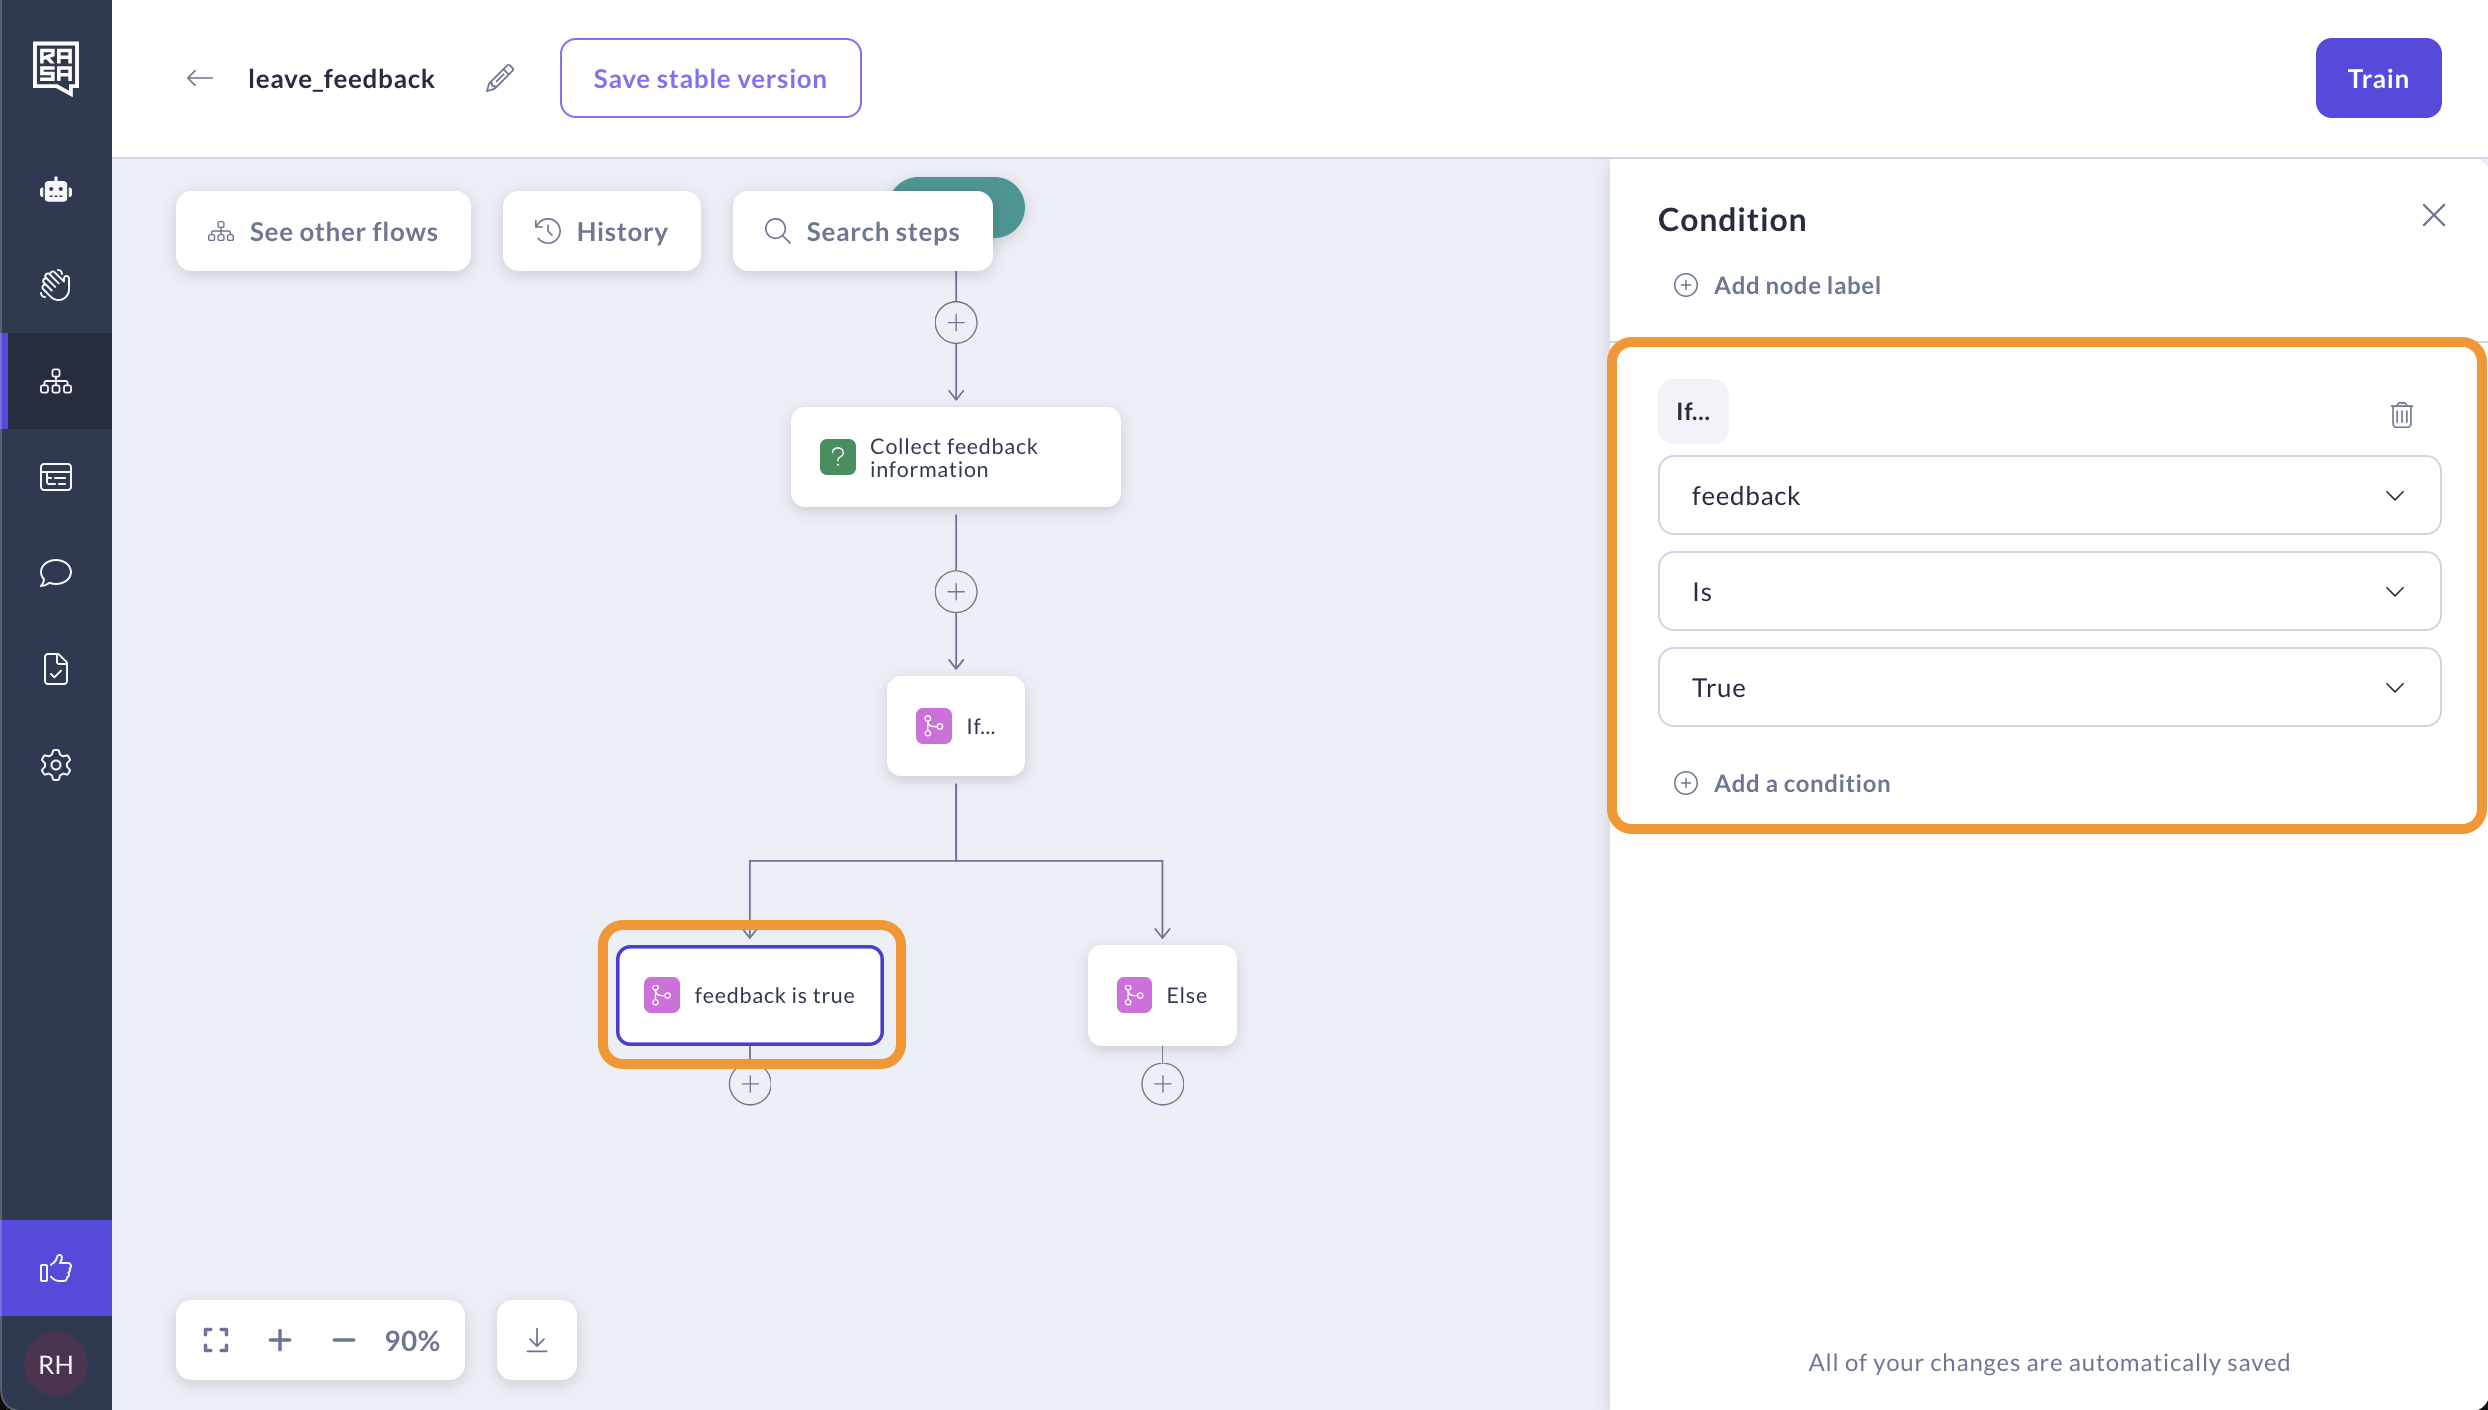Screen dimensions: 2488x1410
Task: Zoom in the canvas with the plus button
Action: [x=280, y=1340]
